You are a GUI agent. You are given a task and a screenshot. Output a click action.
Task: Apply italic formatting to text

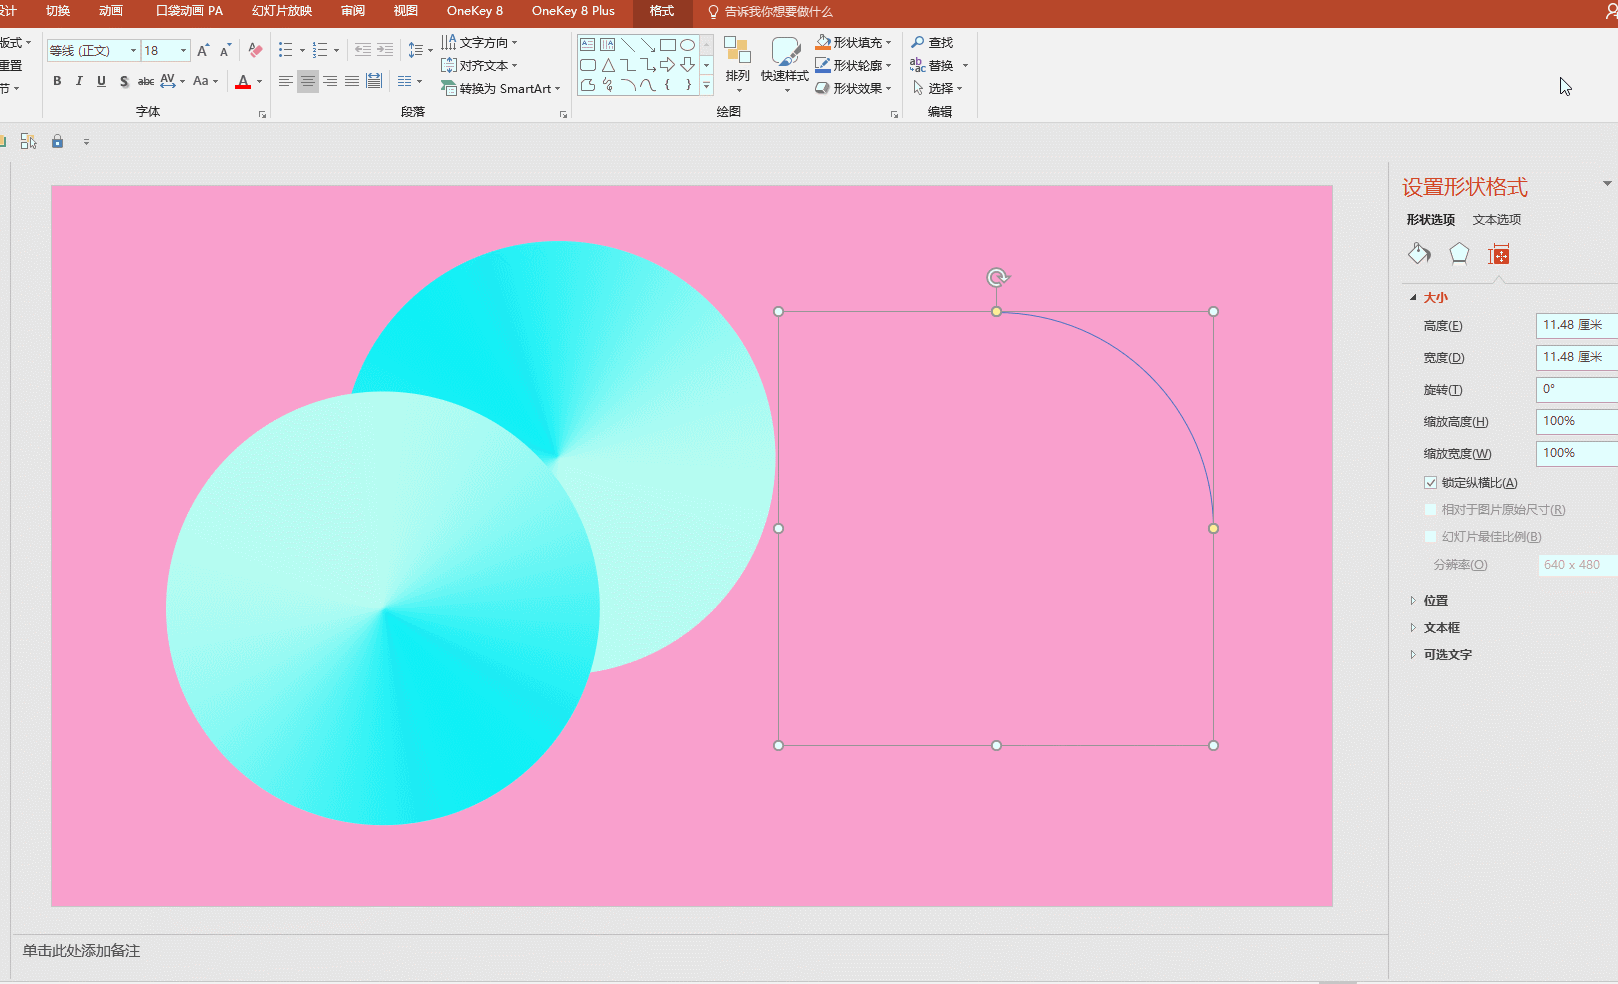[x=79, y=81]
